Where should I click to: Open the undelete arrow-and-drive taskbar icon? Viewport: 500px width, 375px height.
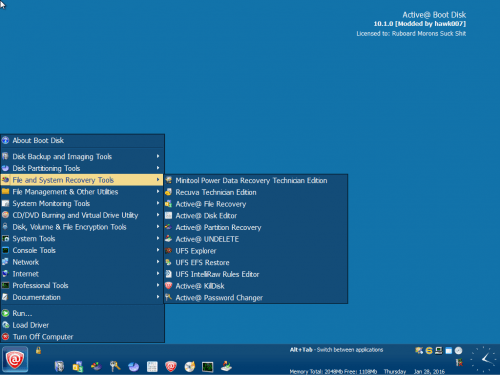tap(226, 366)
